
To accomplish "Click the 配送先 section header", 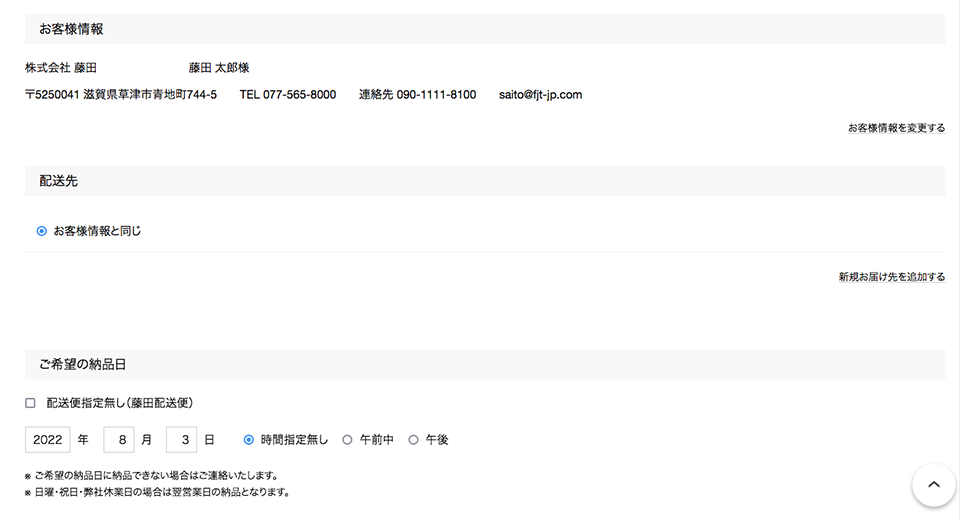I will 485,181.
